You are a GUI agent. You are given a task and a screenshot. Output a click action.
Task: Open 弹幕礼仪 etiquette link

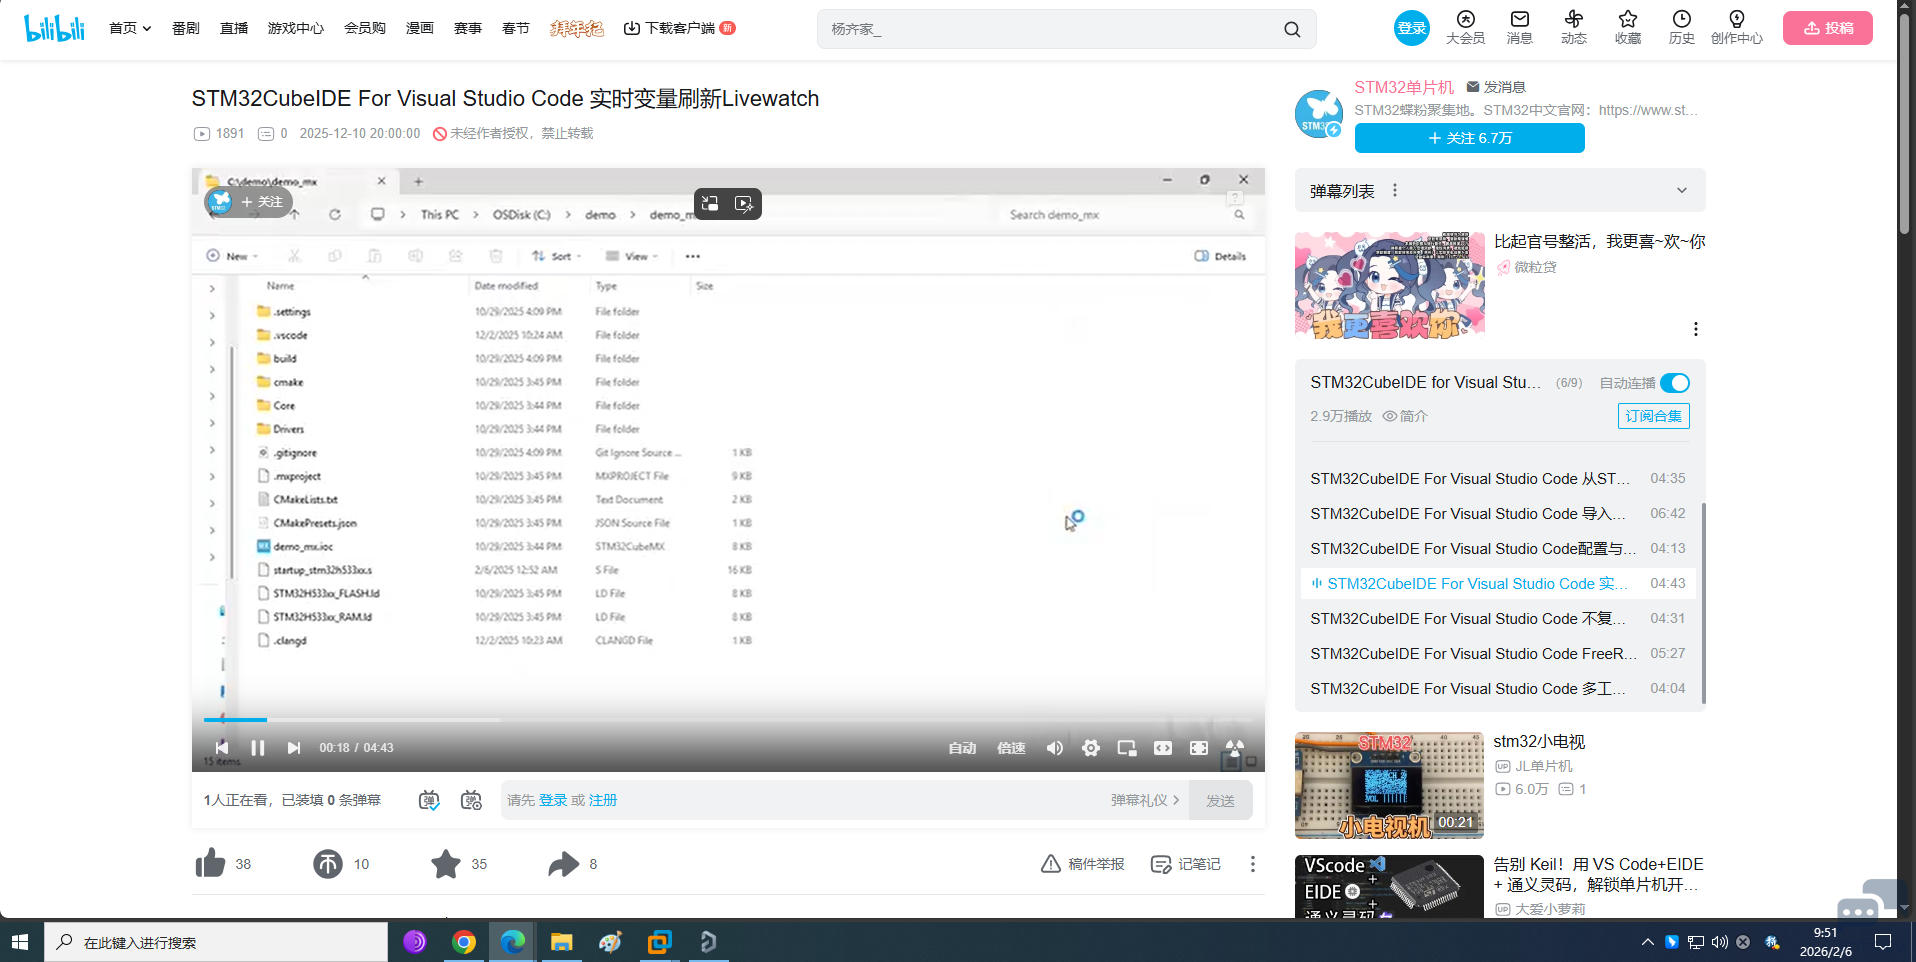[1145, 800]
